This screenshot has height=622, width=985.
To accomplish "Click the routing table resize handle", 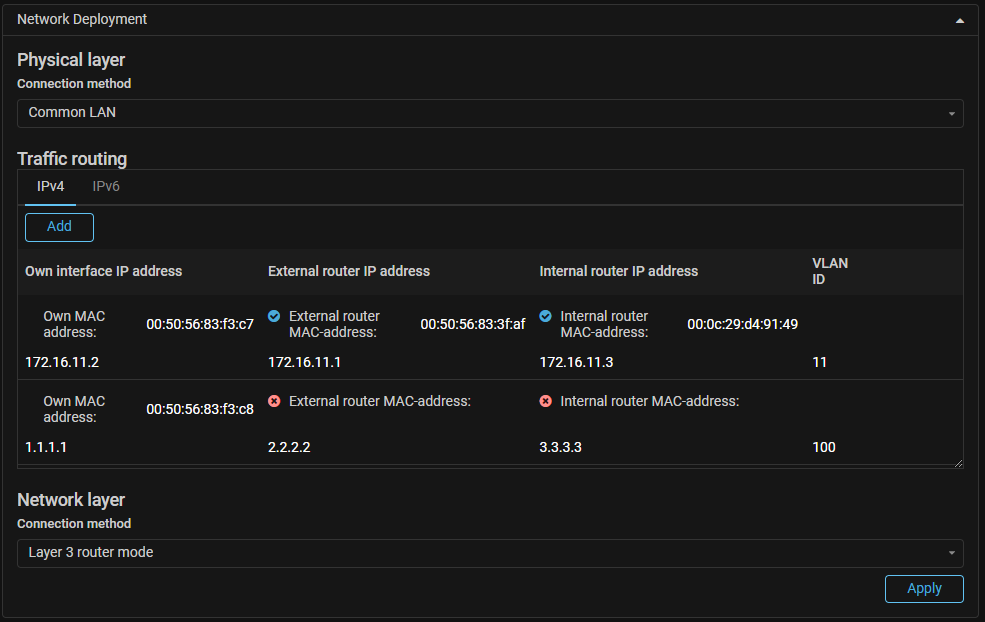I will (x=958, y=463).
